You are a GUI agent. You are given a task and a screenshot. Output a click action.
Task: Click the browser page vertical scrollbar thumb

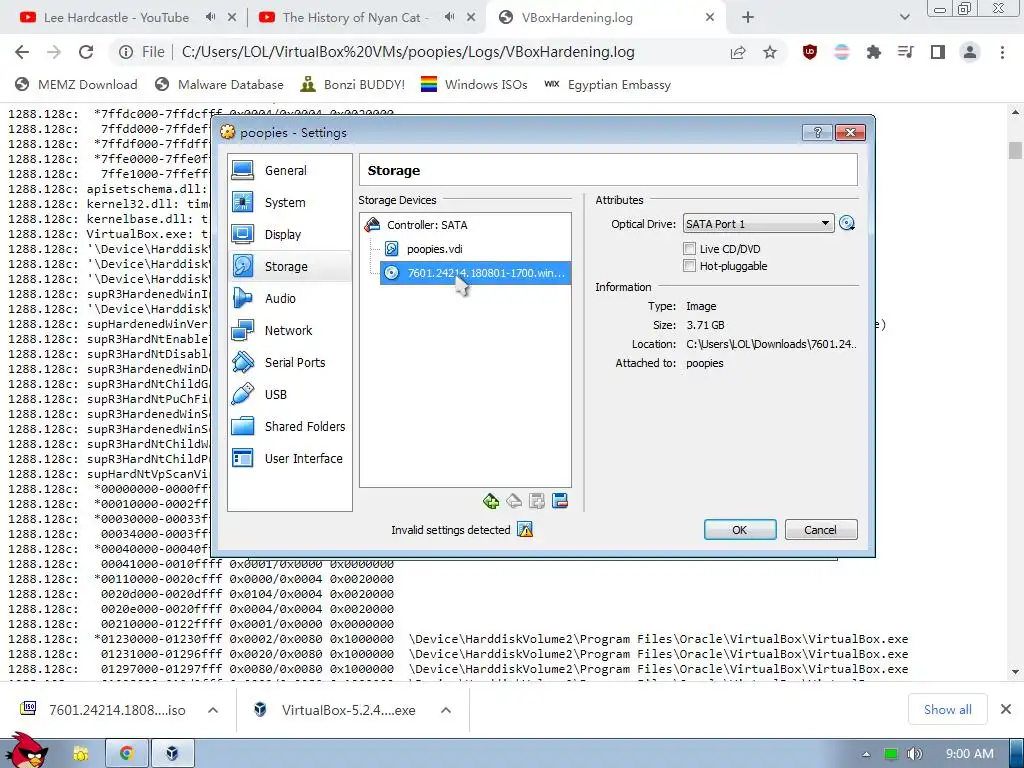point(1015,150)
